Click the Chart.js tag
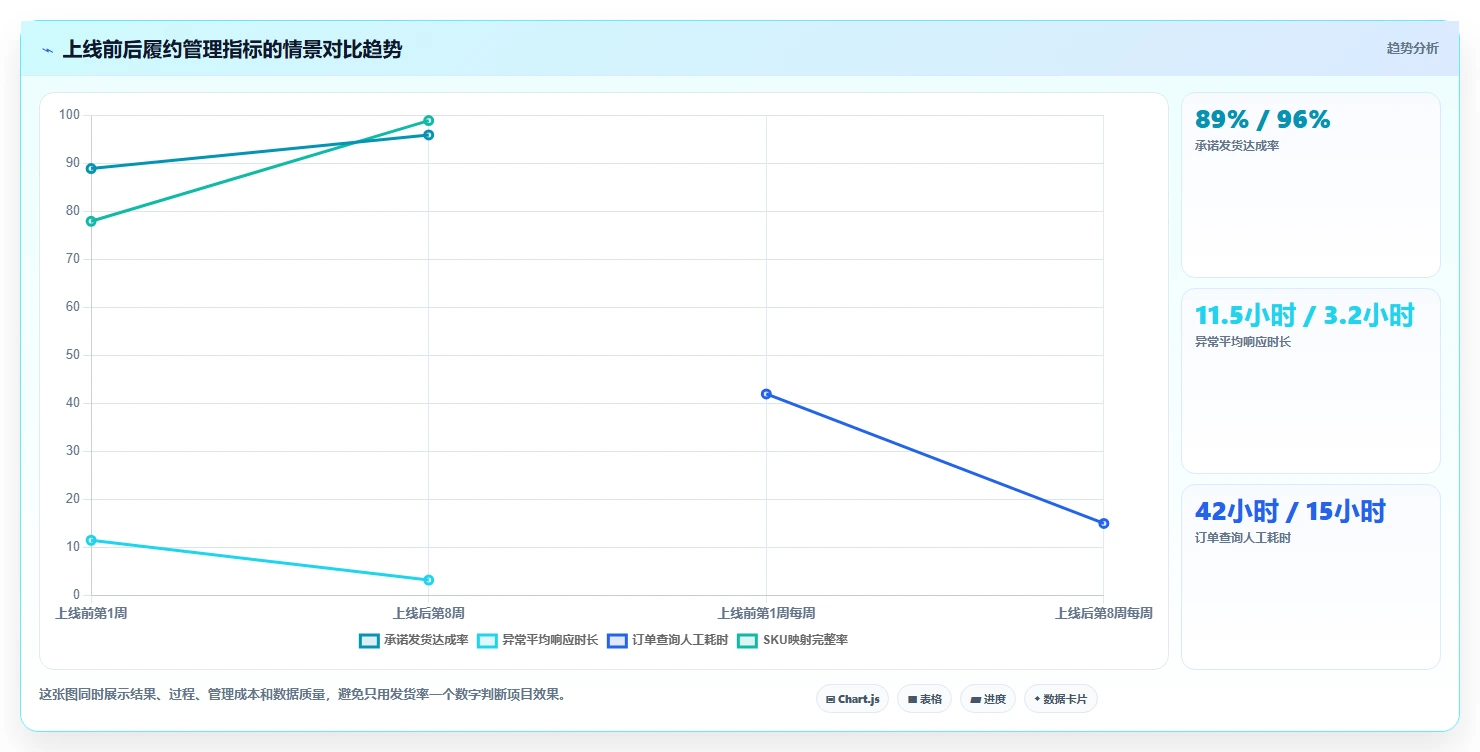Viewport: 1480px width, 752px height. pos(852,699)
